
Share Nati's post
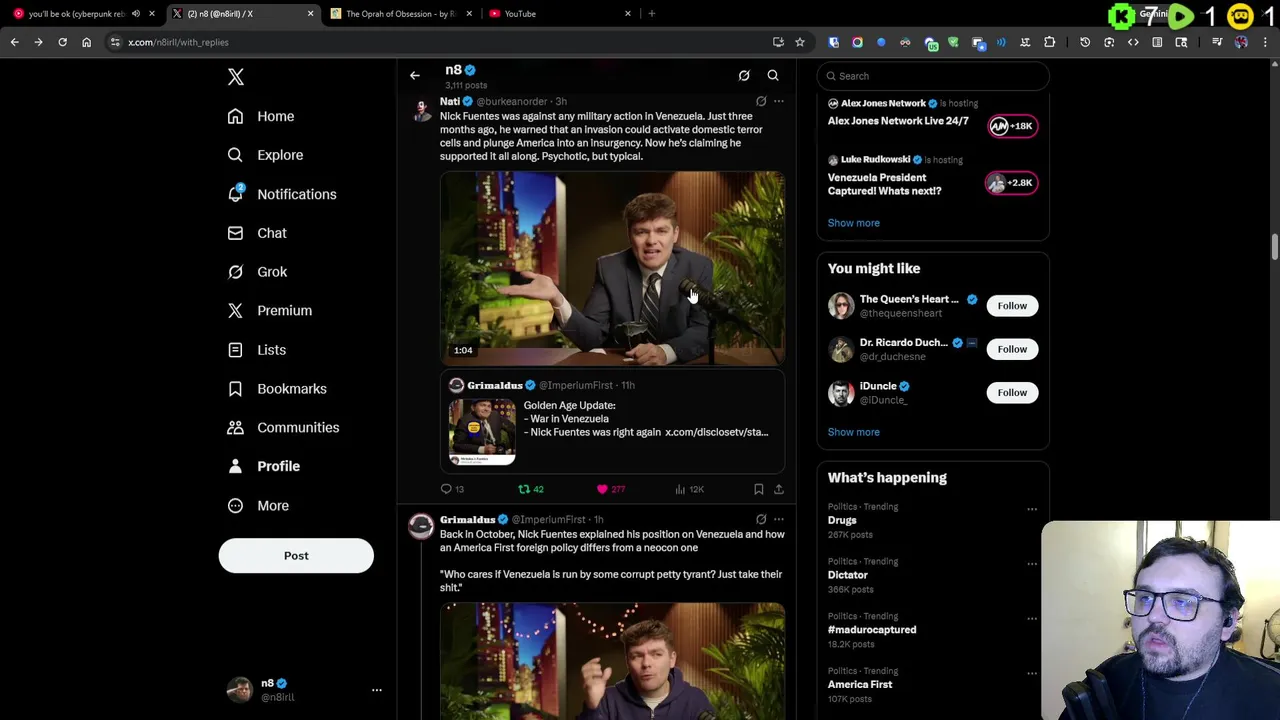779,489
